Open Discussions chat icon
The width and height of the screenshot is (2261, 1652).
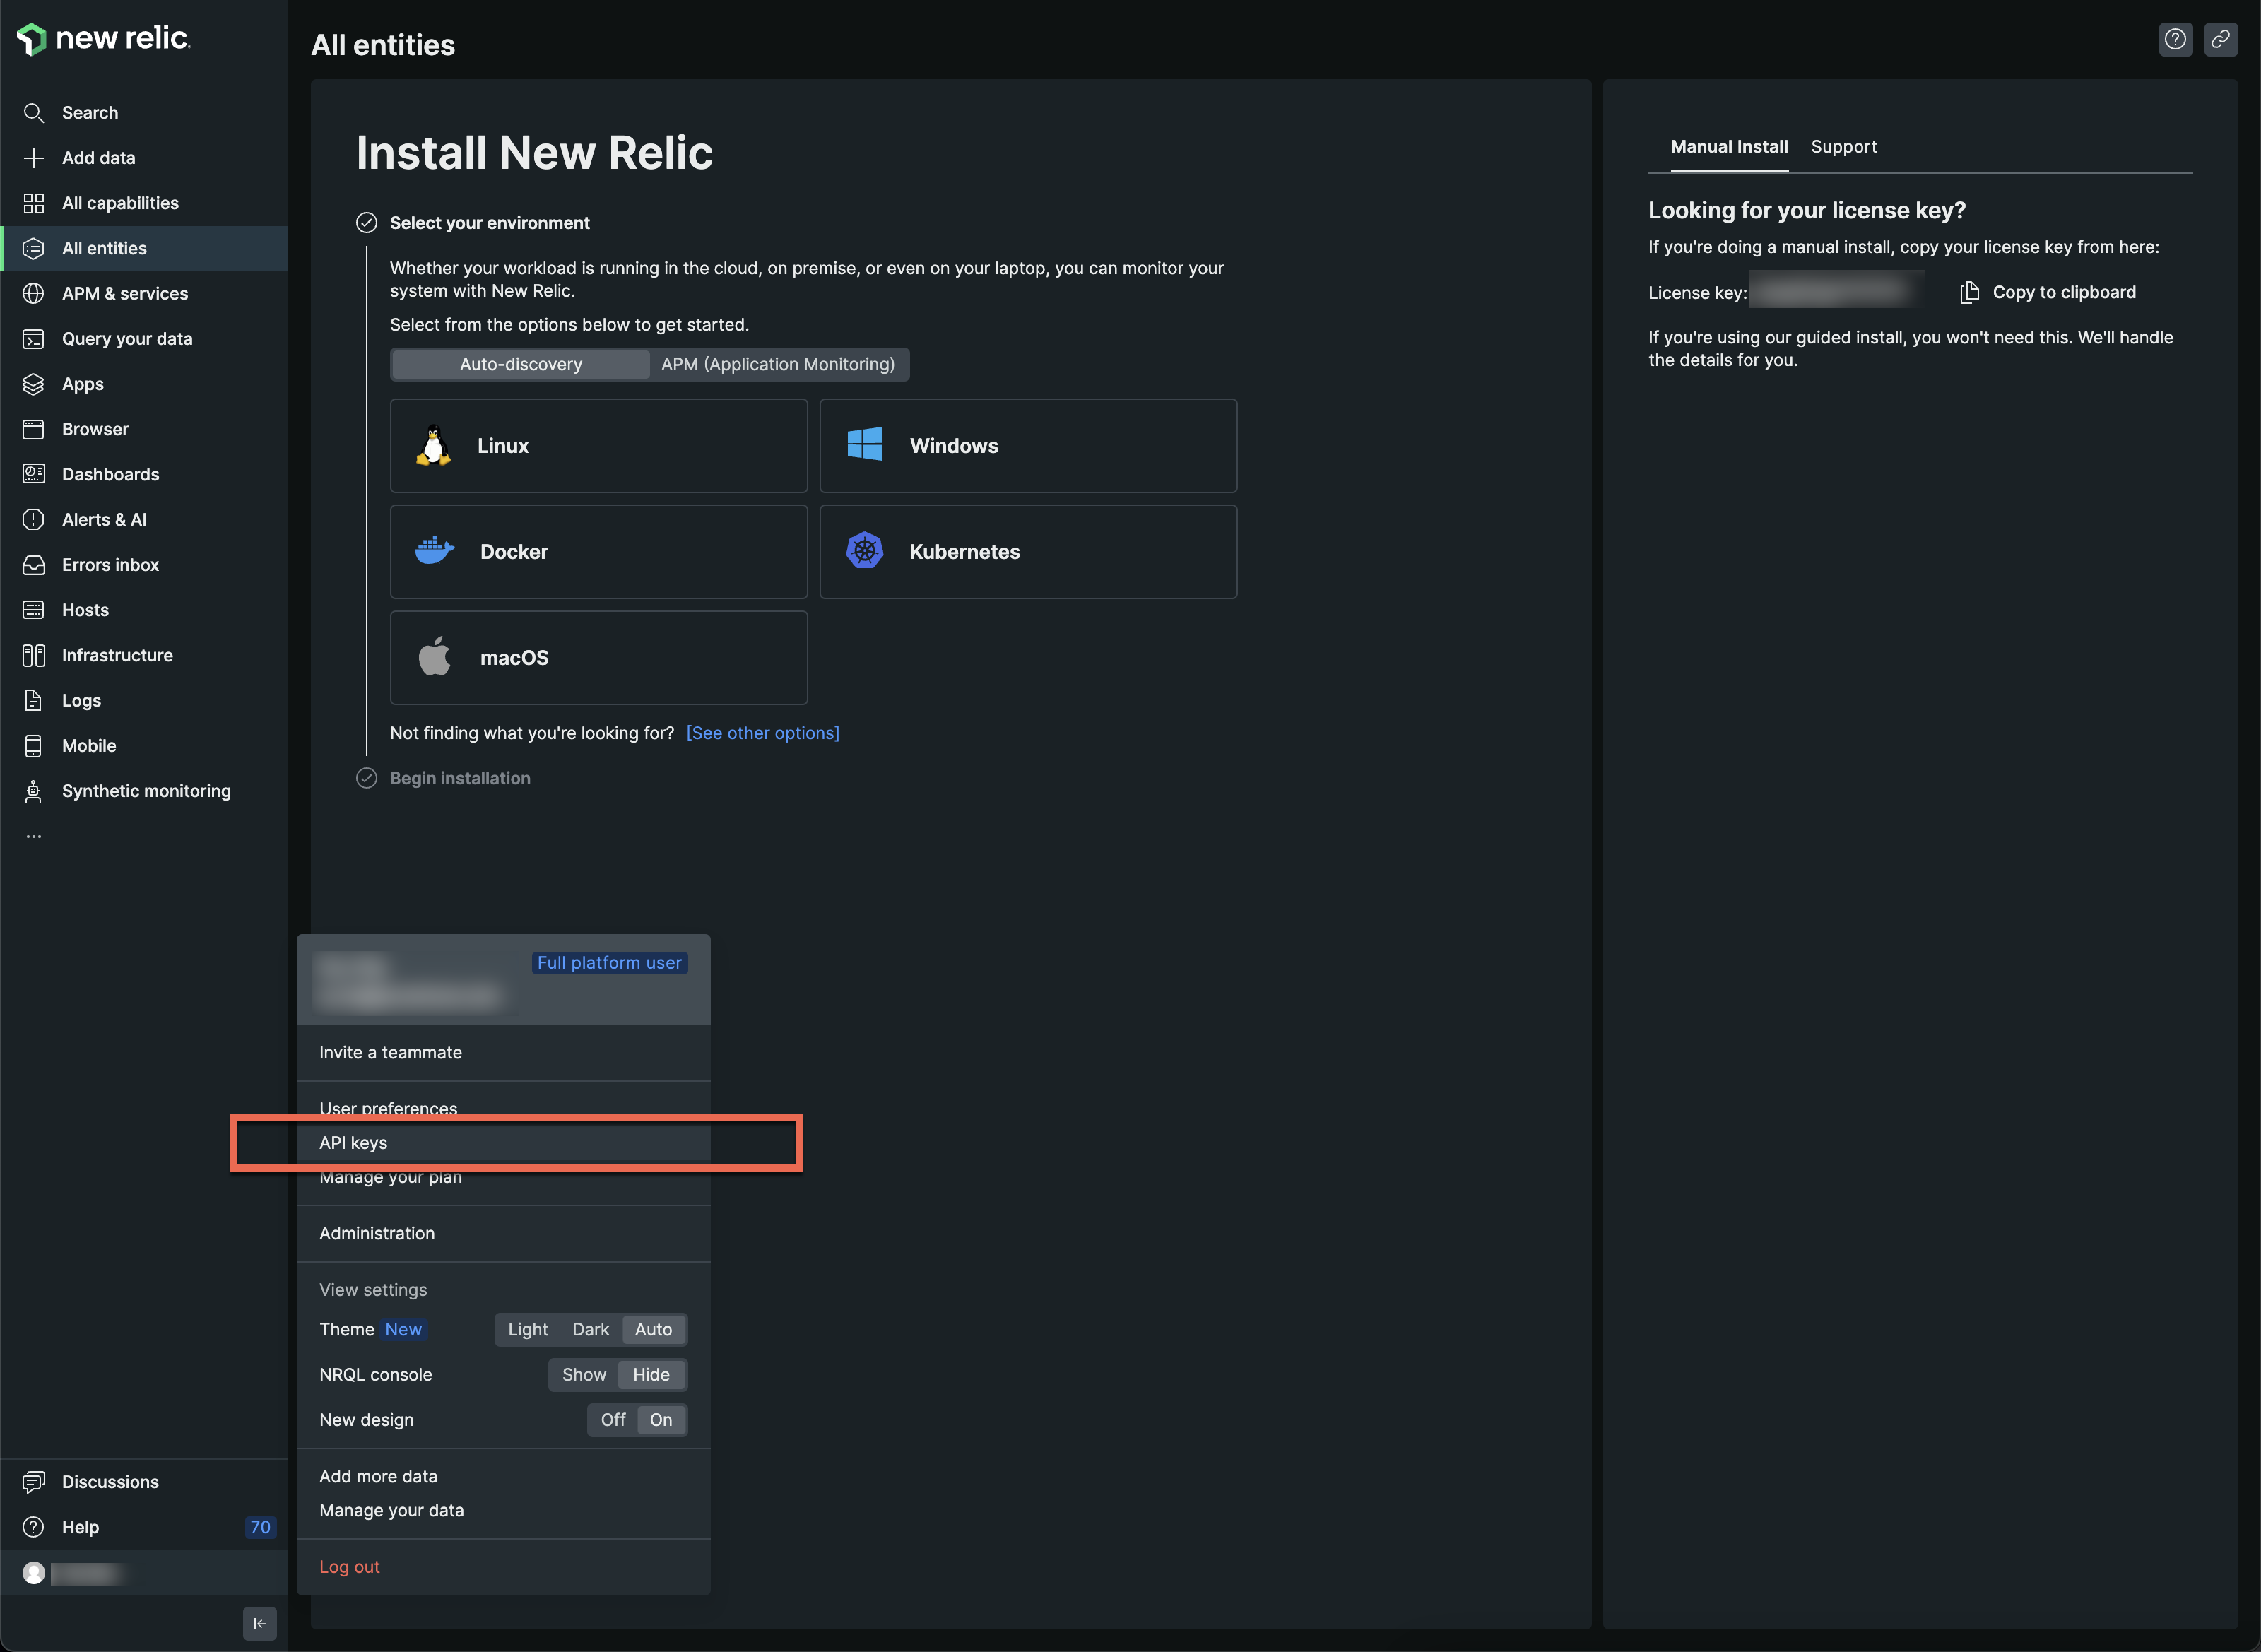(x=33, y=1482)
